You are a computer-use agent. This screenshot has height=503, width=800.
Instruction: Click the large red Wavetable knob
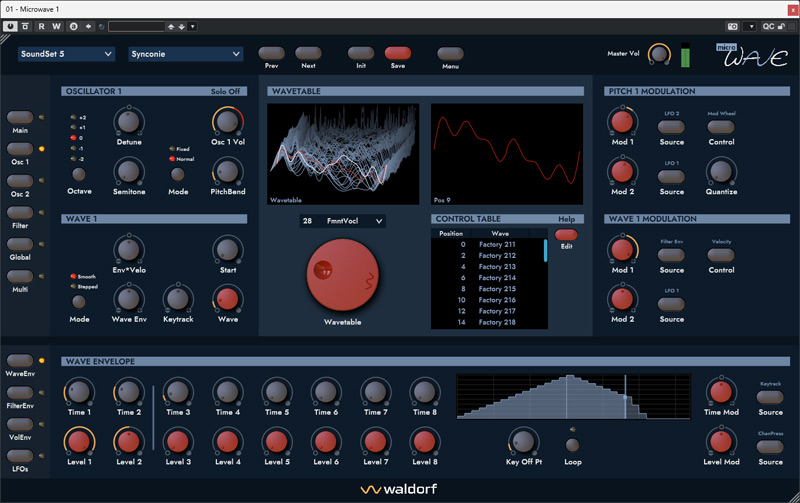pos(342,274)
